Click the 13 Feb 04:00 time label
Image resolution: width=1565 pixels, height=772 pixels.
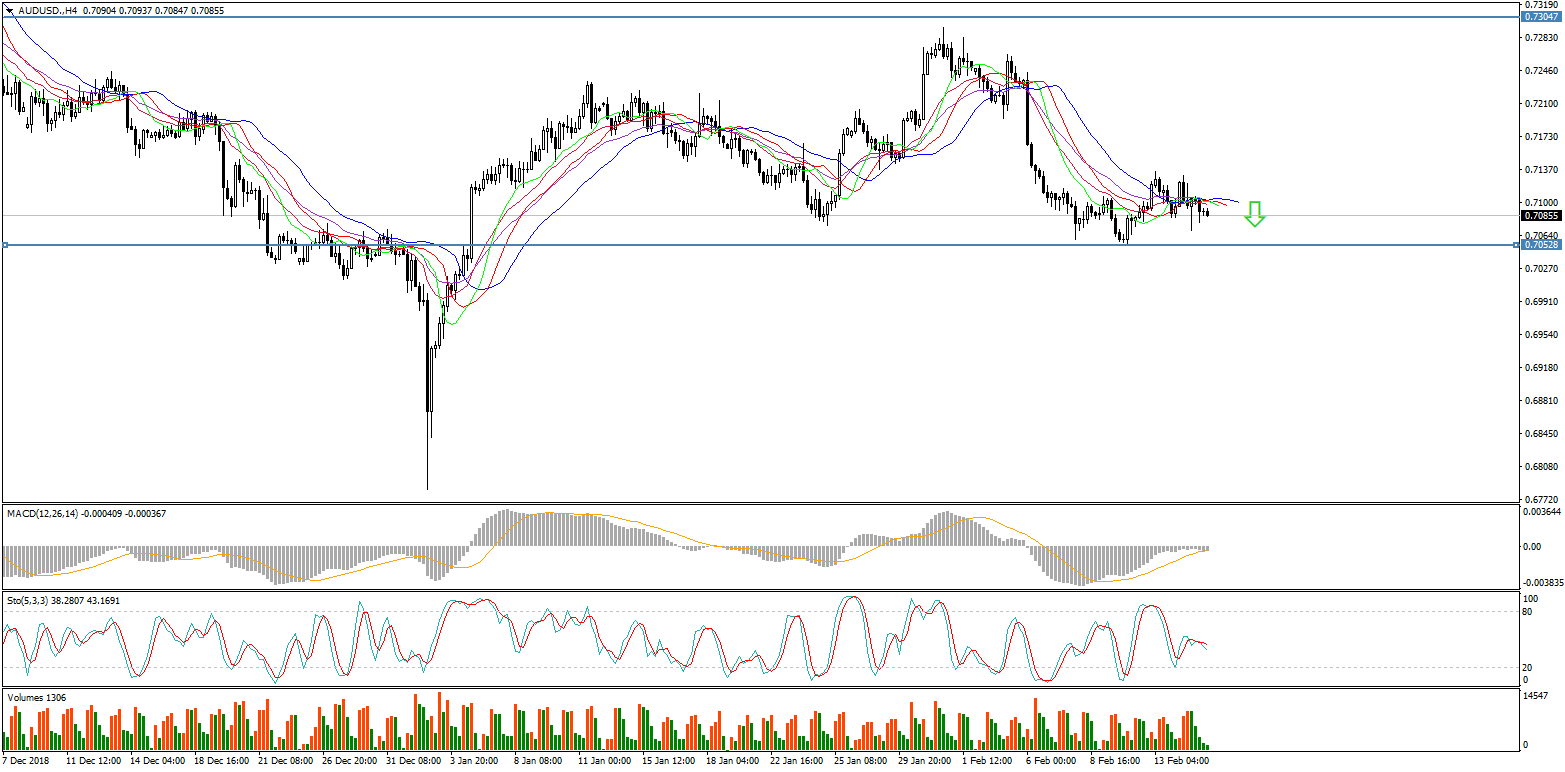point(1183,761)
